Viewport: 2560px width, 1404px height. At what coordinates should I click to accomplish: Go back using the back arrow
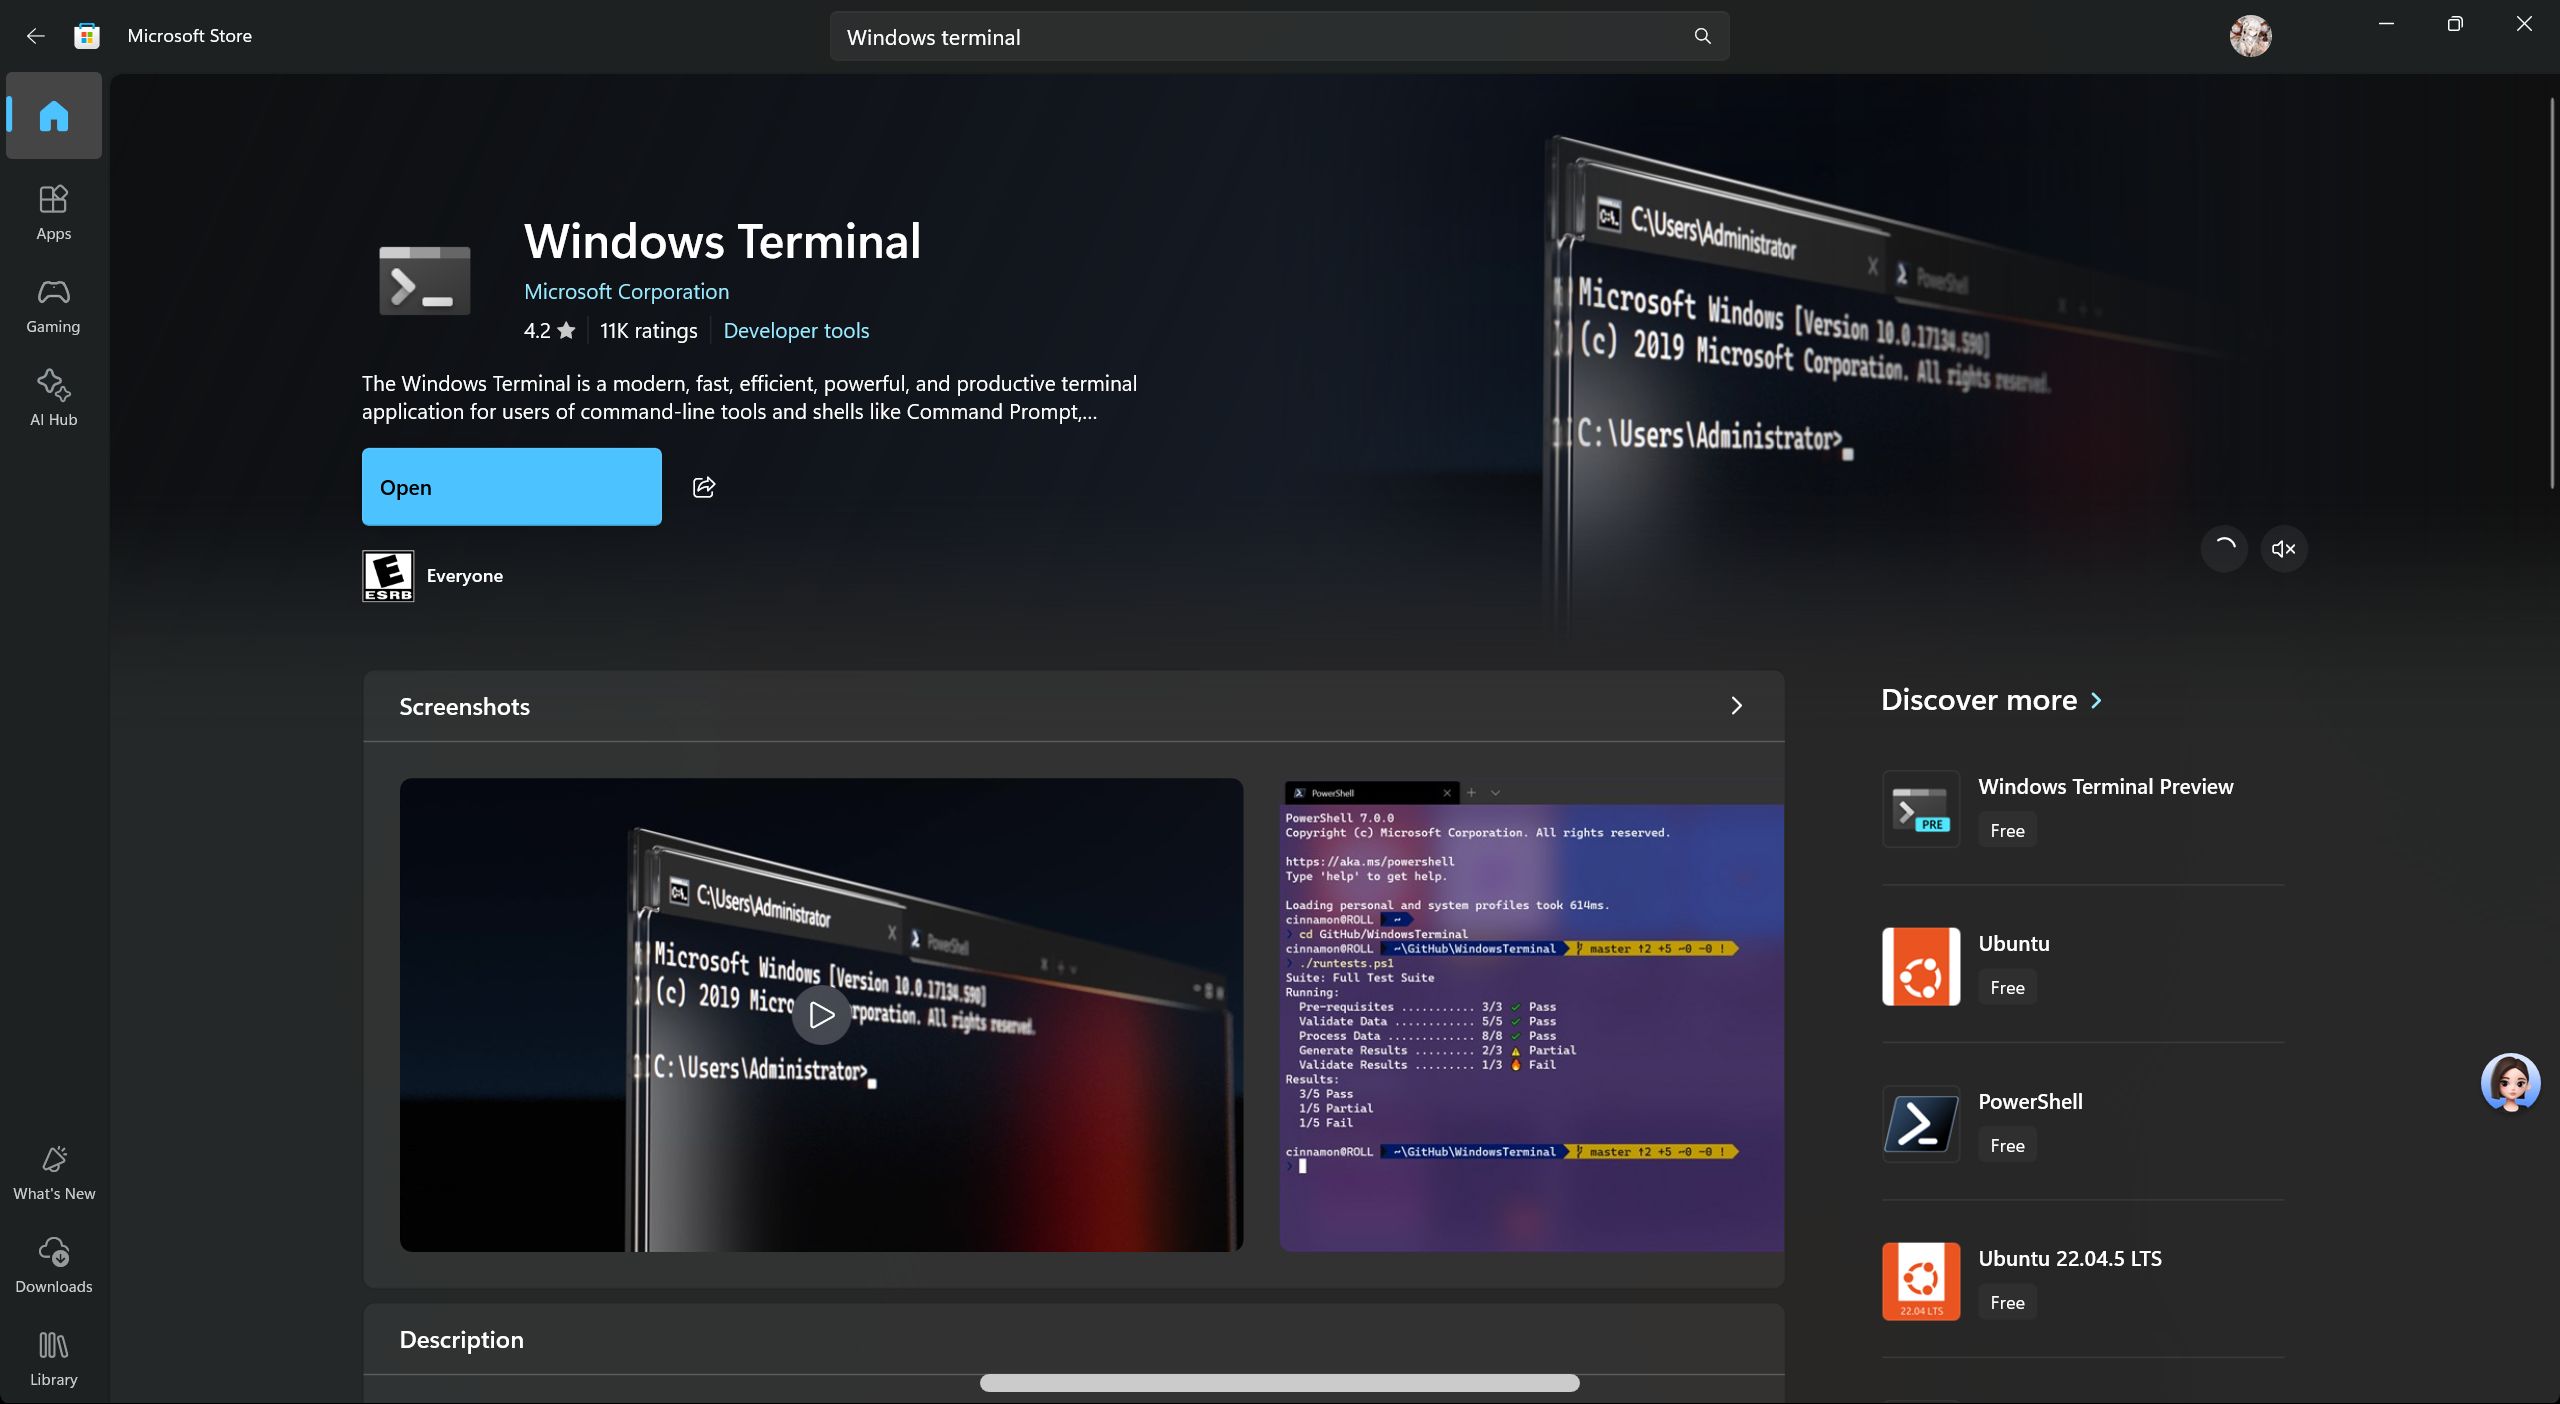[36, 36]
